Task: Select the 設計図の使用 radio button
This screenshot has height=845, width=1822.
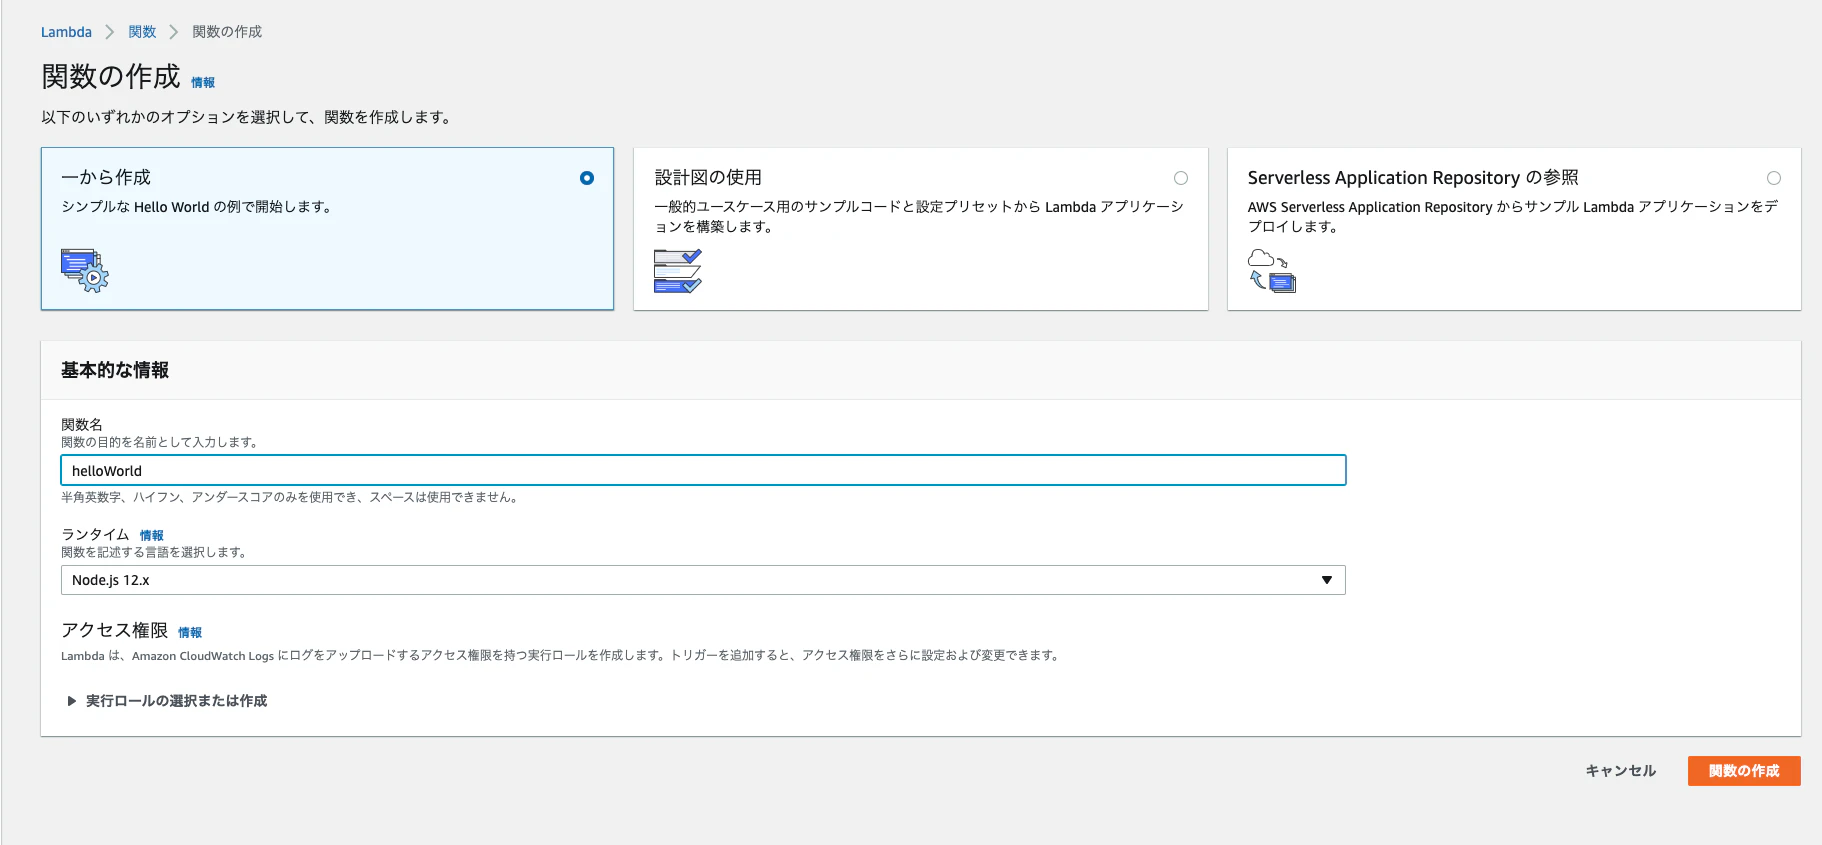Action: tap(1181, 178)
